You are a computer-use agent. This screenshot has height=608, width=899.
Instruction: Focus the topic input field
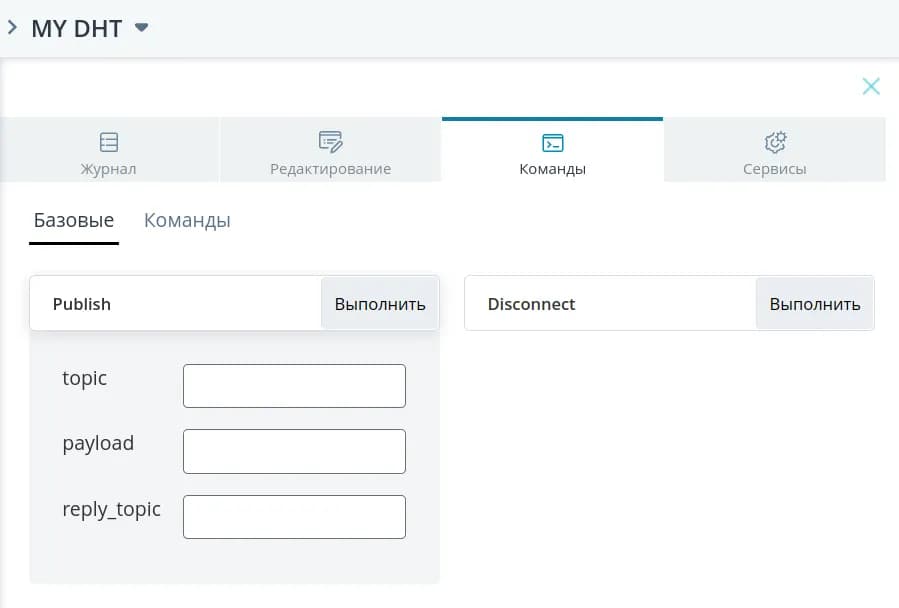pyautogui.click(x=294, y=386)
